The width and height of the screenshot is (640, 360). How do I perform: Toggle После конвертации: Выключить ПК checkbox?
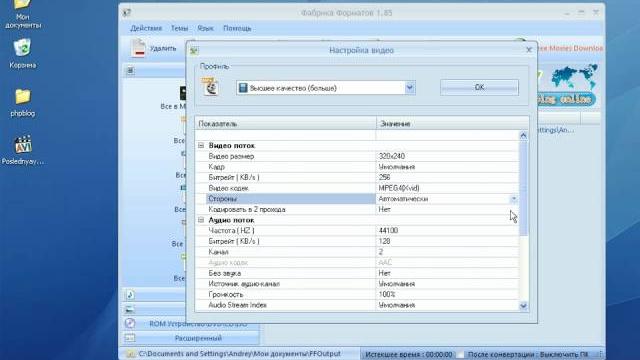coord(461,354)
